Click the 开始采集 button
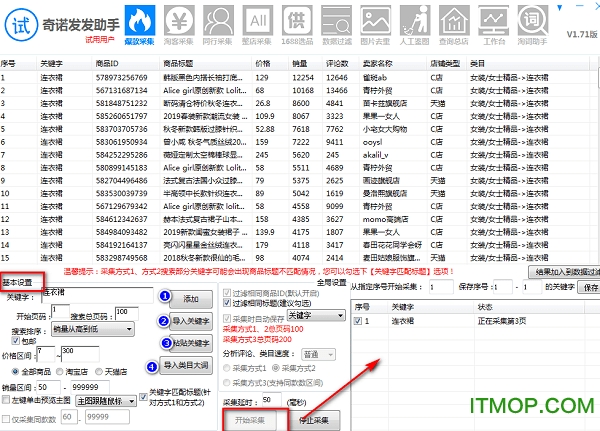The width and height of the screenshot is (600, 431). click(x=250, y=420)
